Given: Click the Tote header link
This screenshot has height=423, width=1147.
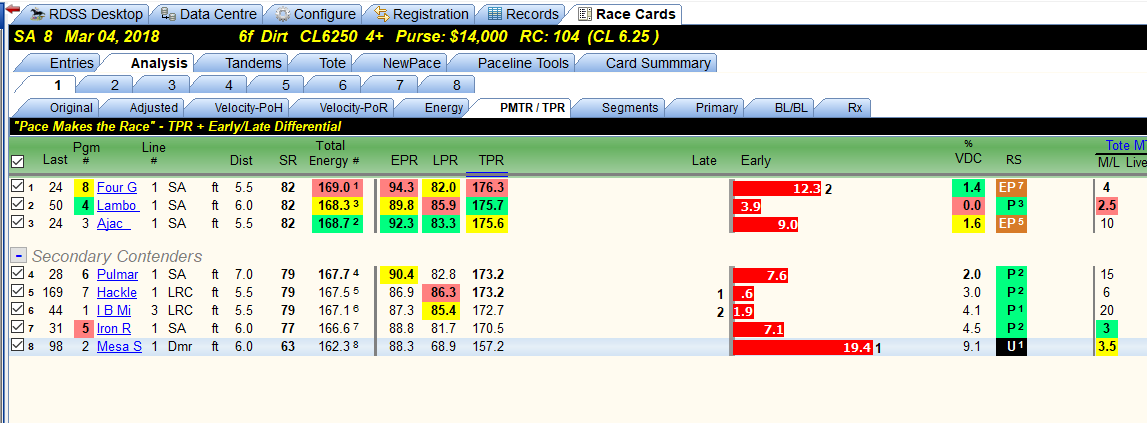Looking at the screenshot, I should [x=1125, y=146].
